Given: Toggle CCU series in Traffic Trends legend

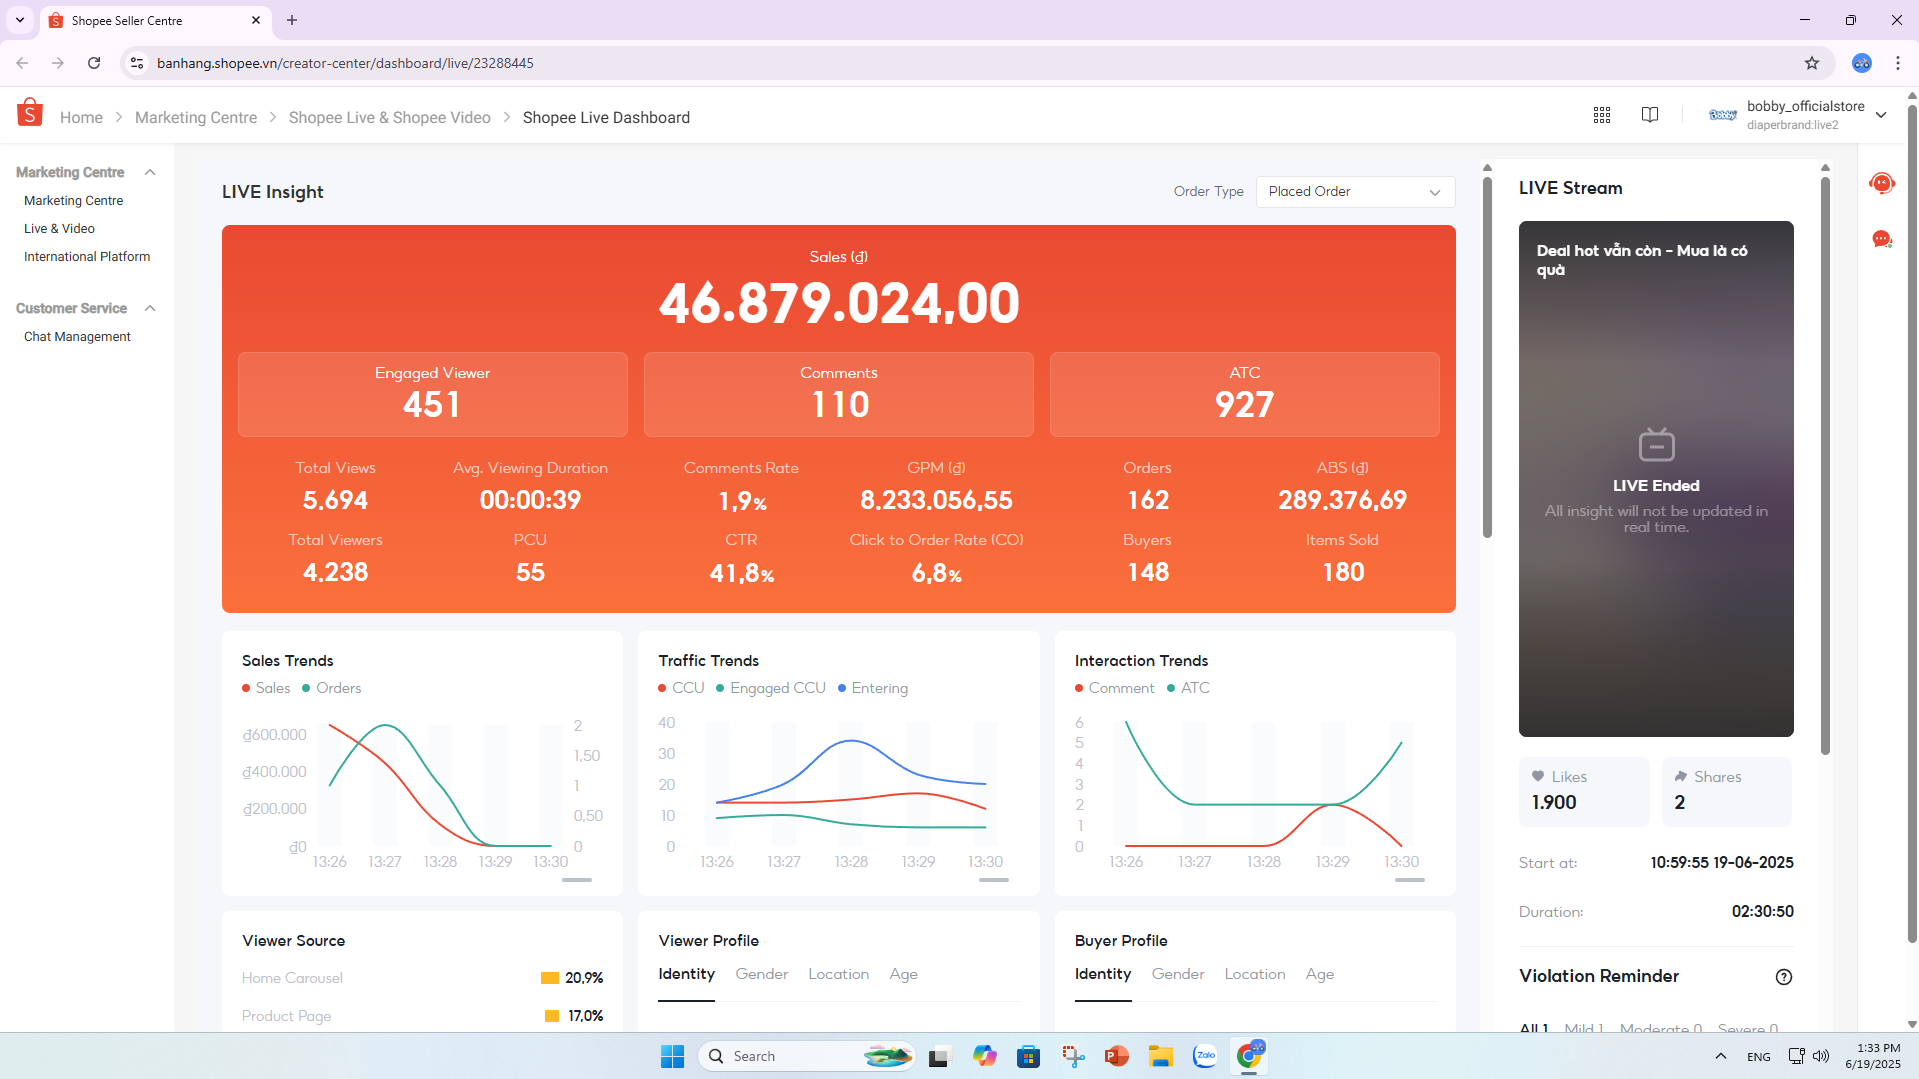Looking at the screenshot, I should pyautogui.click(x=682, y=688).
